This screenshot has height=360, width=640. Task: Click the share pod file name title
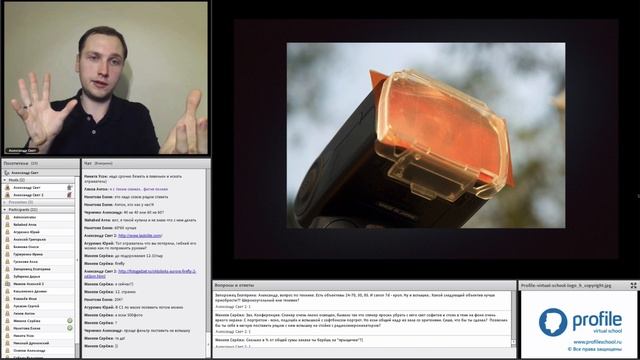point(566,286)
